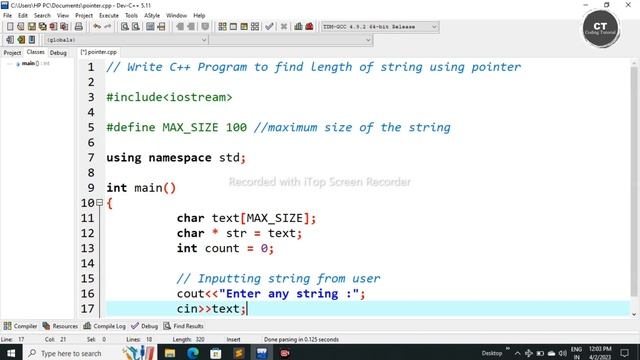Click the Goto Line toolbar icon

pos(161,27)
